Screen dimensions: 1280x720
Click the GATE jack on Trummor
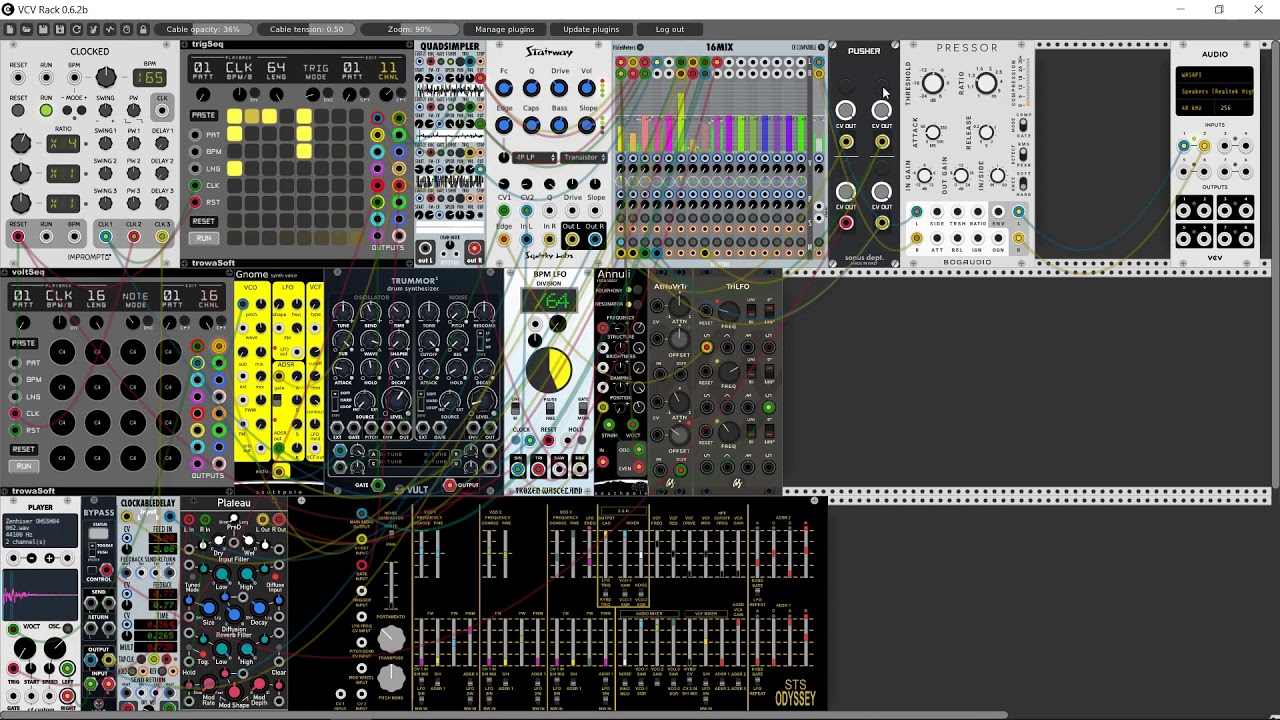pos(377,485)
